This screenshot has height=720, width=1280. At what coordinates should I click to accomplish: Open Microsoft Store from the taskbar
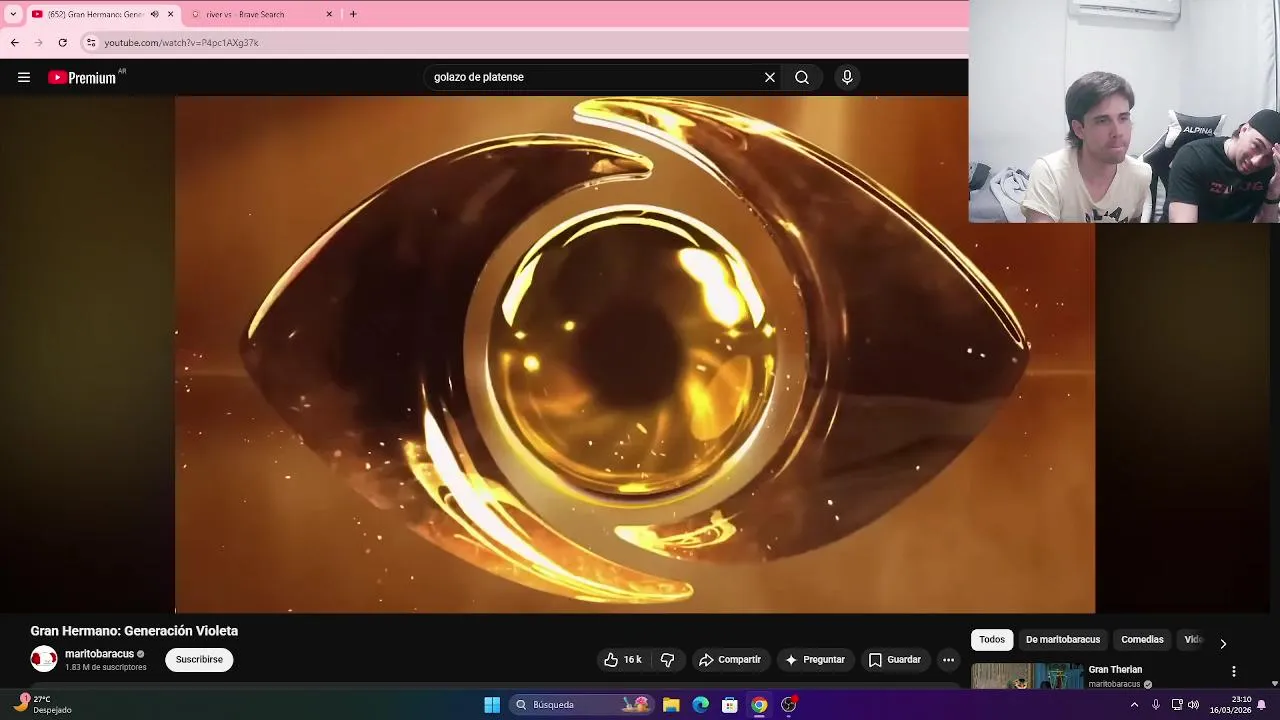(x=730, y=705)
